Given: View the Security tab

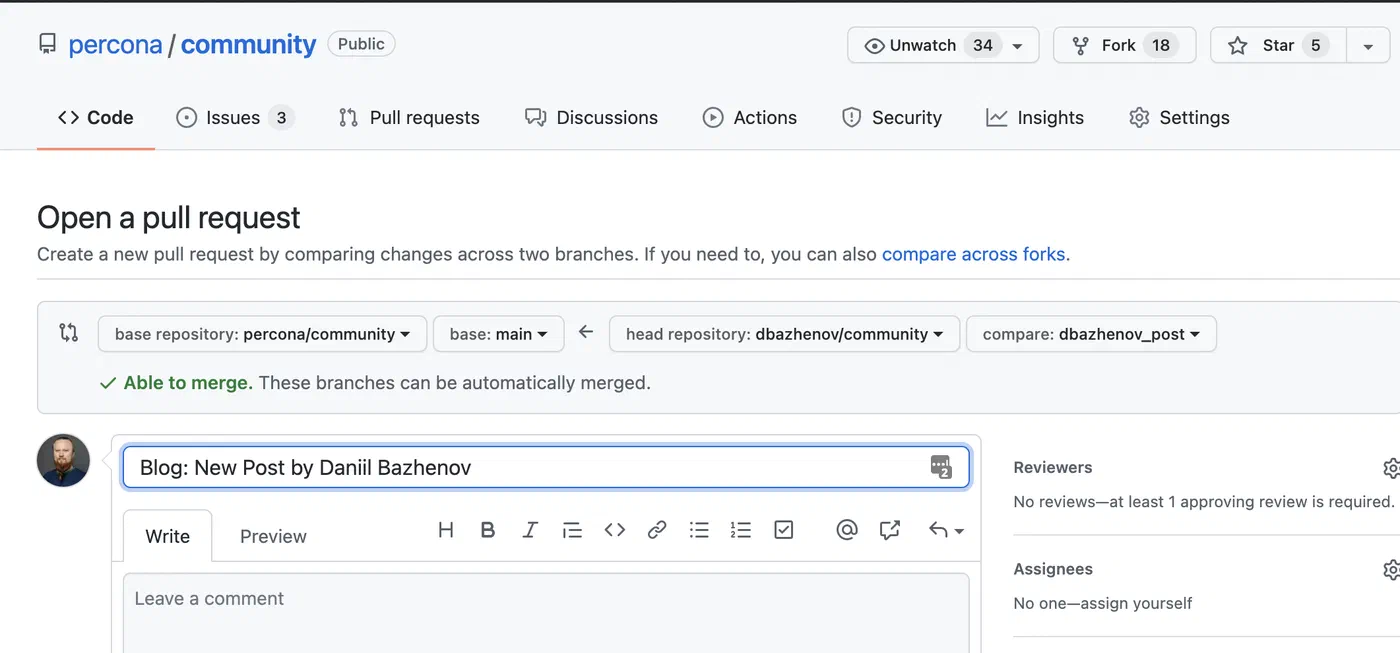Looking at the screenshot, I should (892, 118).
